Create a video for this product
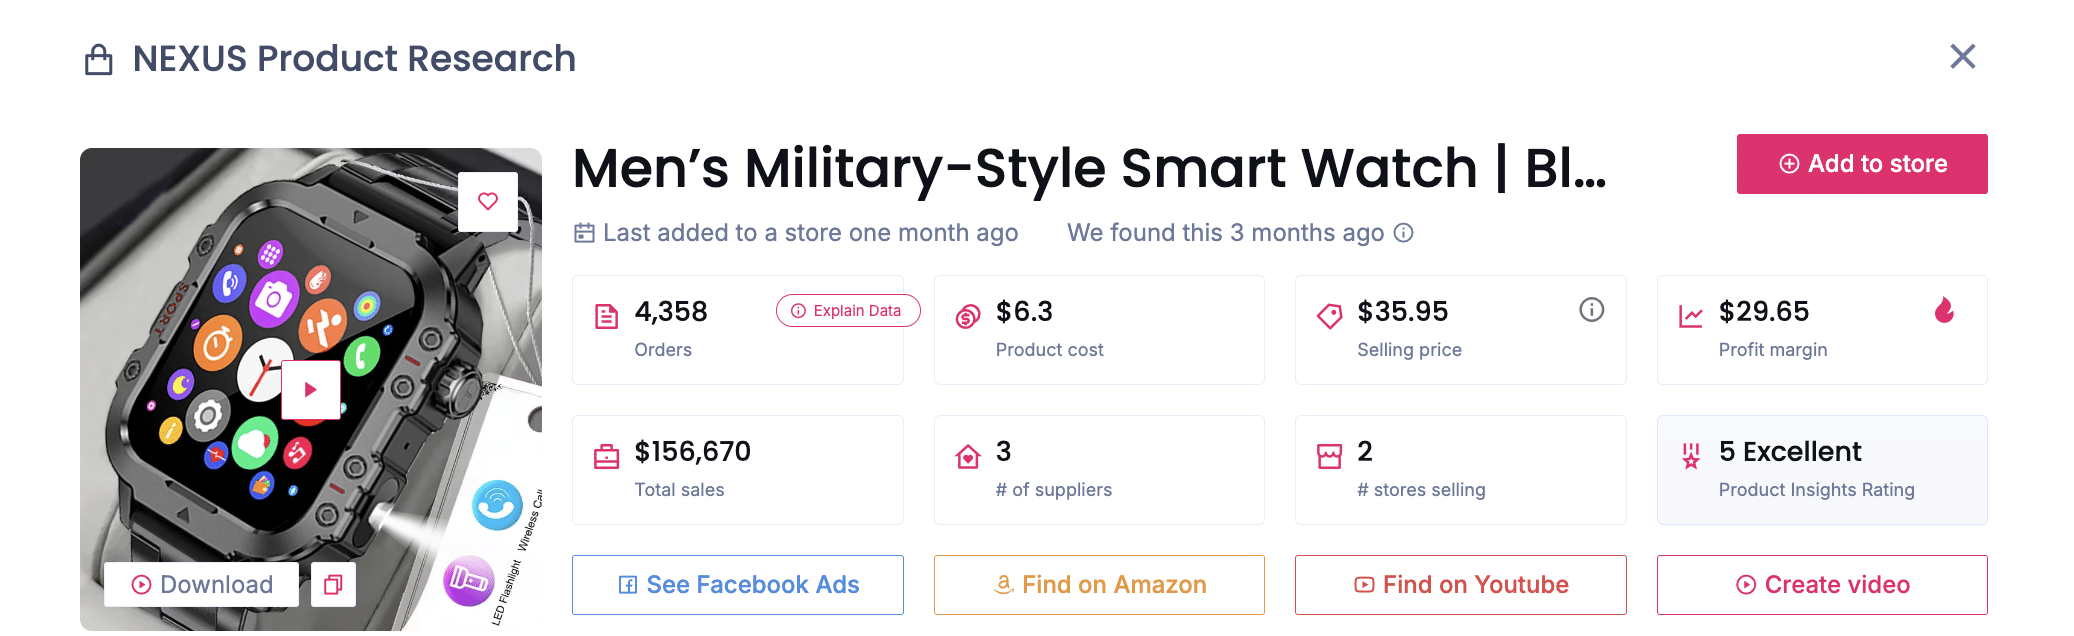The width and height of the screenshot is (2074, 636). [1822, 584]
